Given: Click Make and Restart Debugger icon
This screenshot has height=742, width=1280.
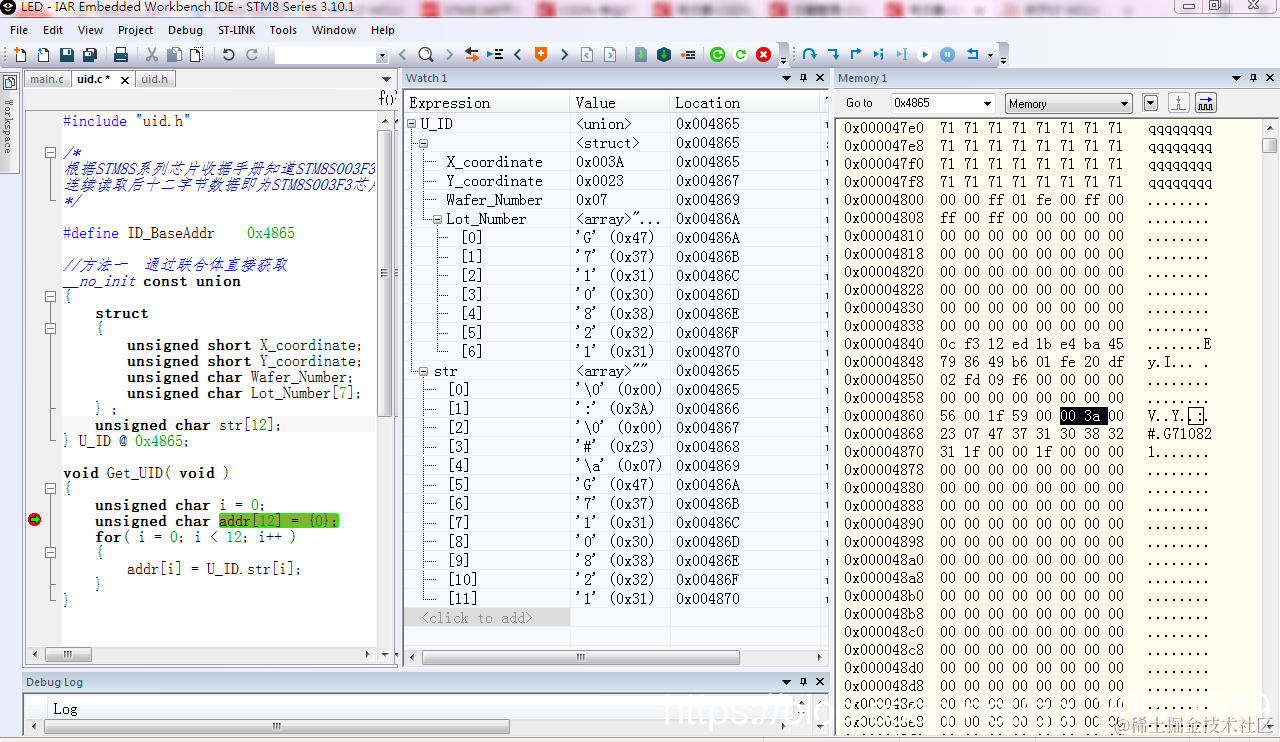Looking at the screenshot, I should tap(717, 55).
